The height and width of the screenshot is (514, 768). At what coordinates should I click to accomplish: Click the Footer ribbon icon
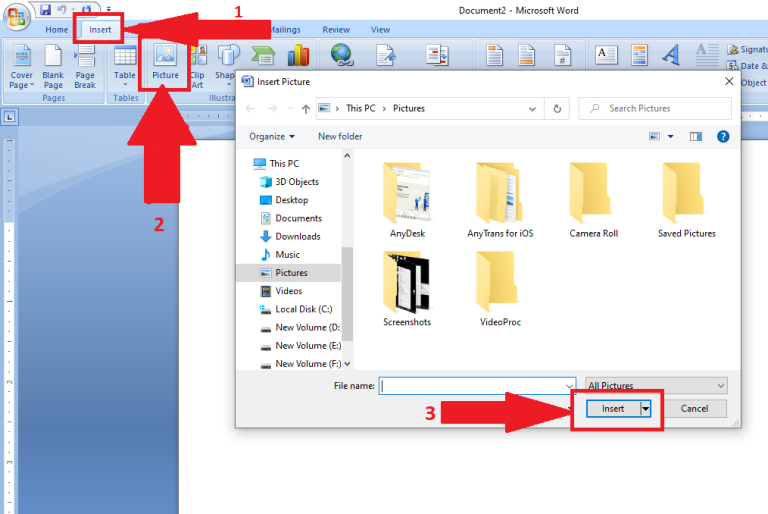click(526, 55)
